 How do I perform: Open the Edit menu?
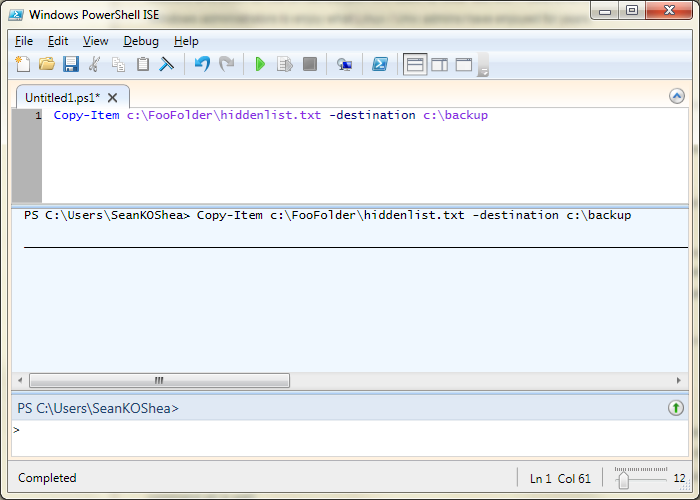(x=58, y=41)
